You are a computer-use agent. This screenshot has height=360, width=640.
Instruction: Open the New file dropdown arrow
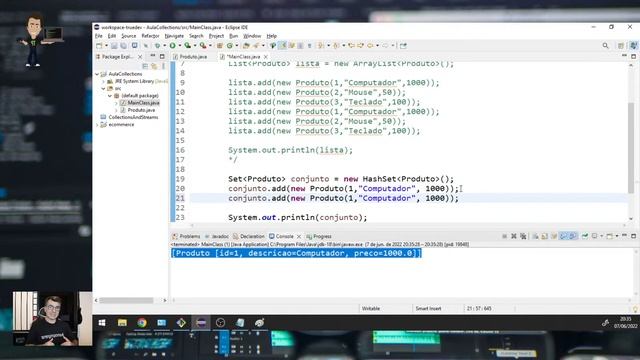point(106,46)
